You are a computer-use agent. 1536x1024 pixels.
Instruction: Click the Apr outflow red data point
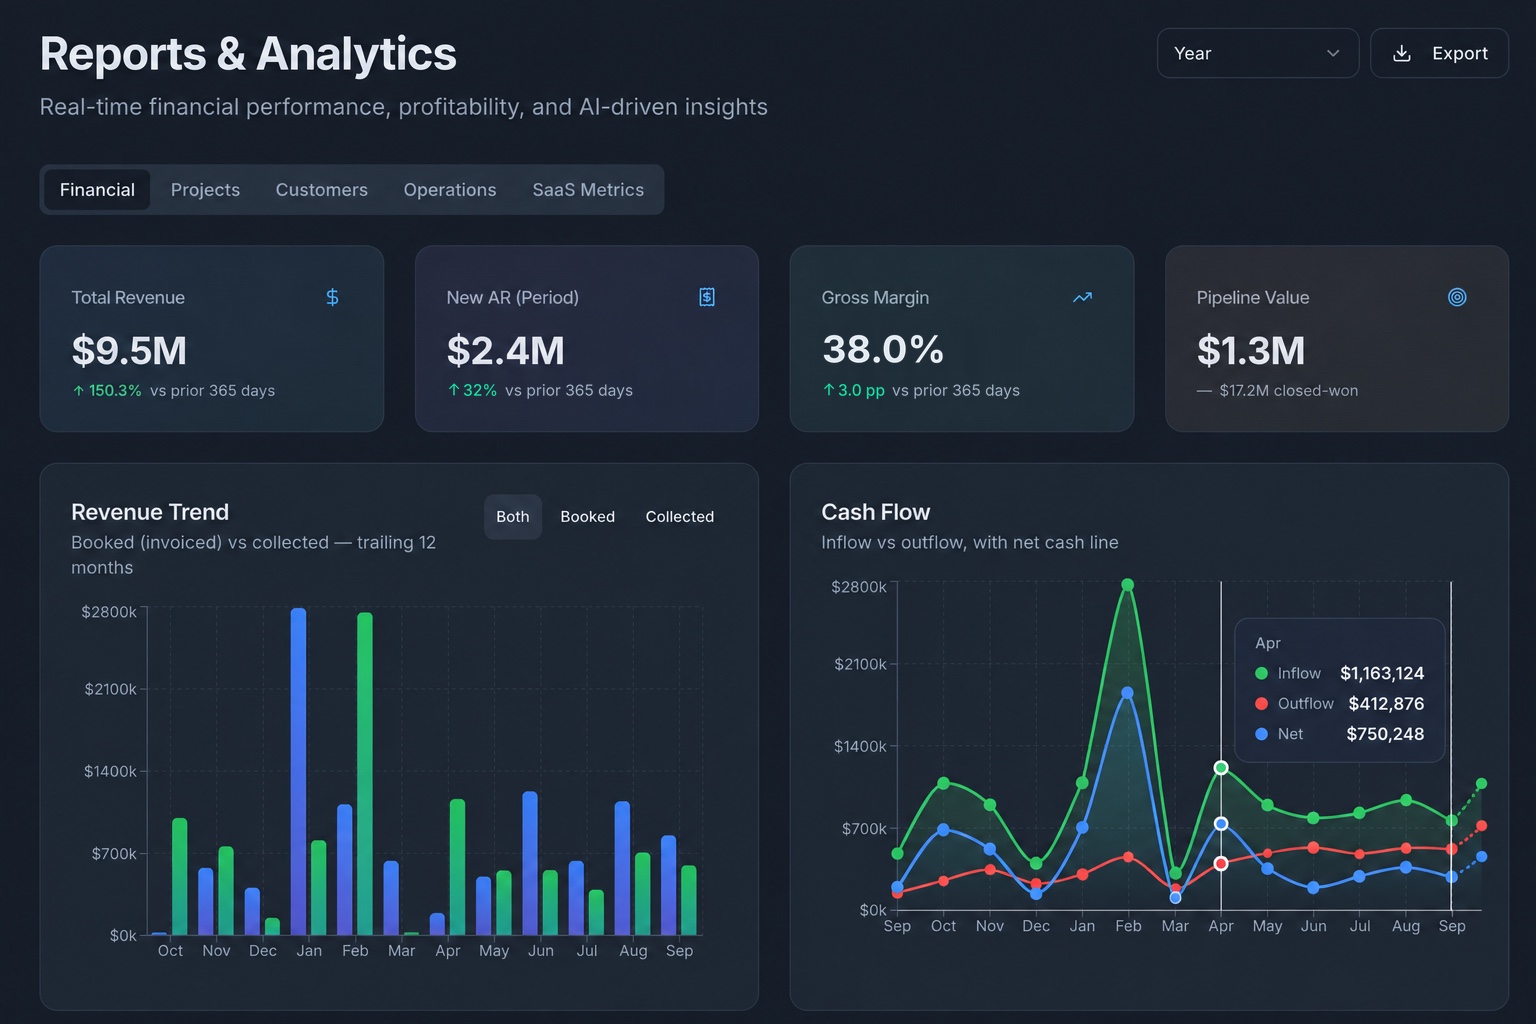point(1221,863)
